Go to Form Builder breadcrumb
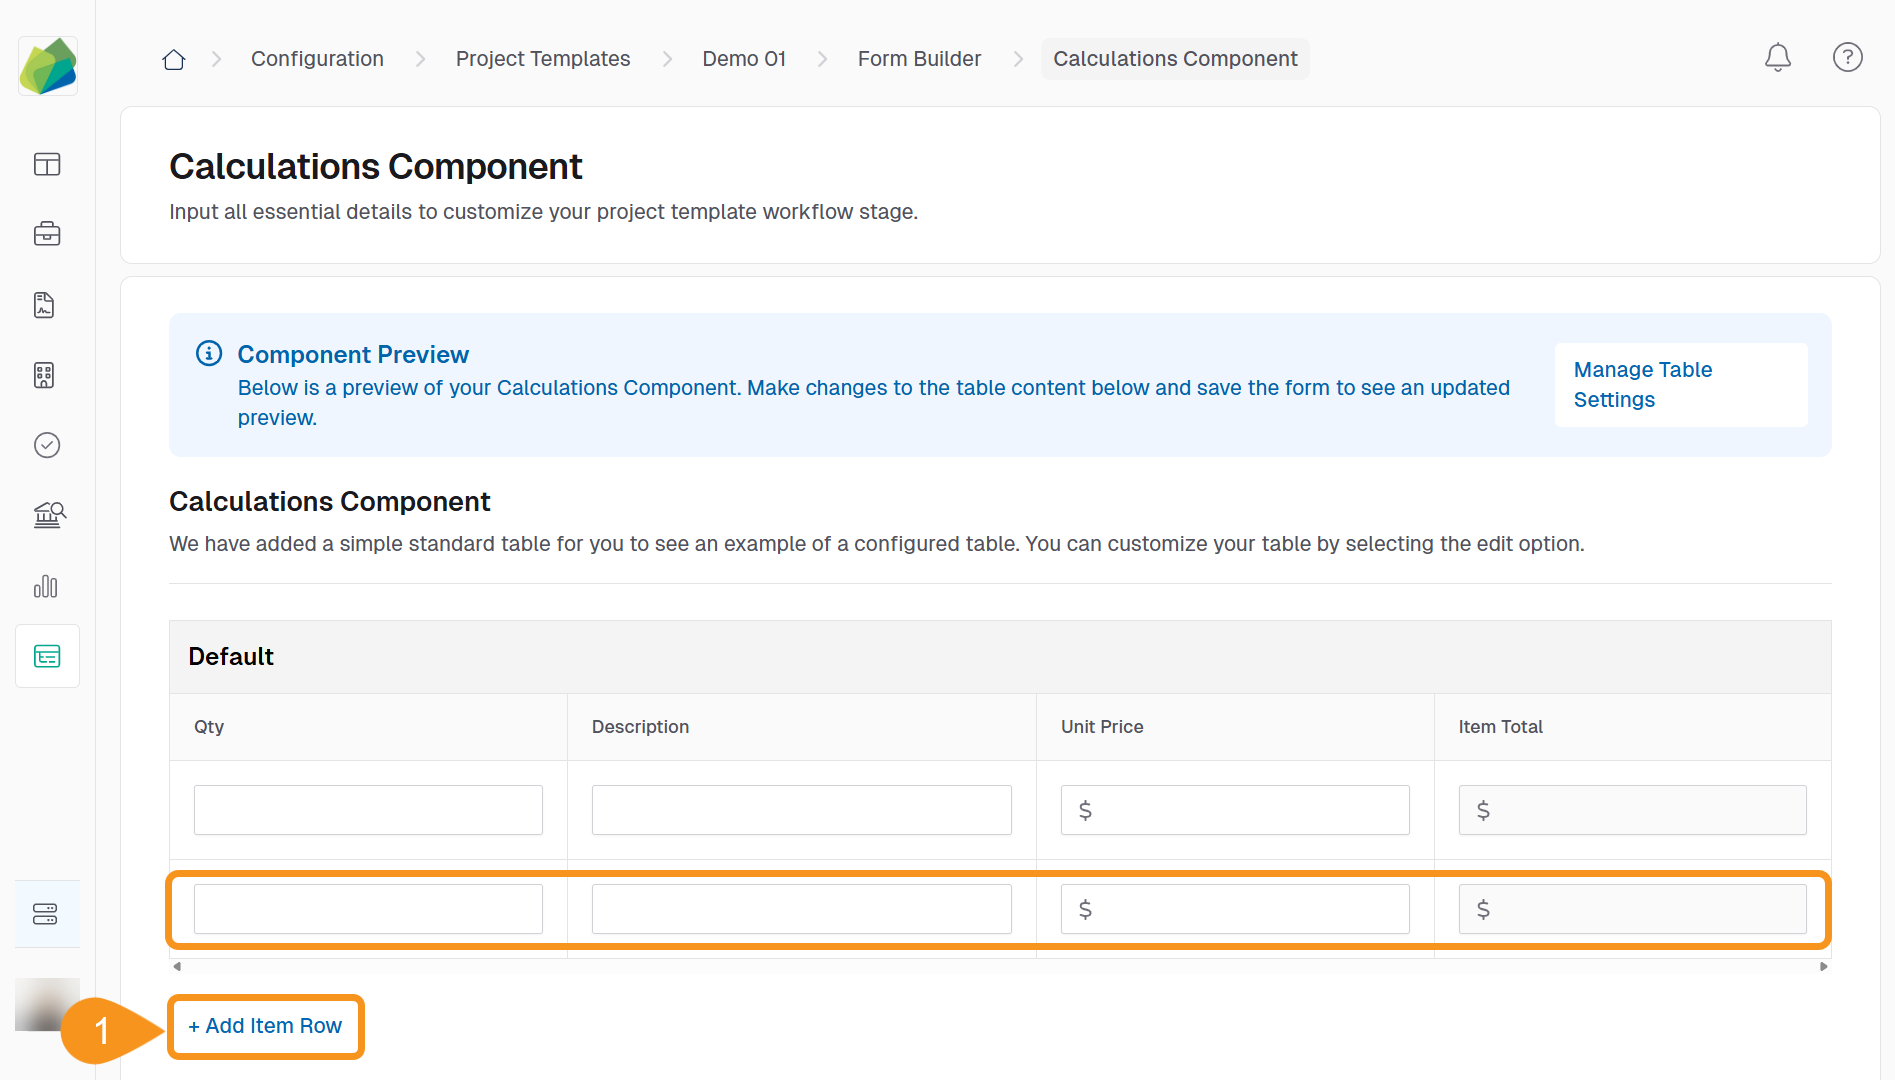 (918, 59)
